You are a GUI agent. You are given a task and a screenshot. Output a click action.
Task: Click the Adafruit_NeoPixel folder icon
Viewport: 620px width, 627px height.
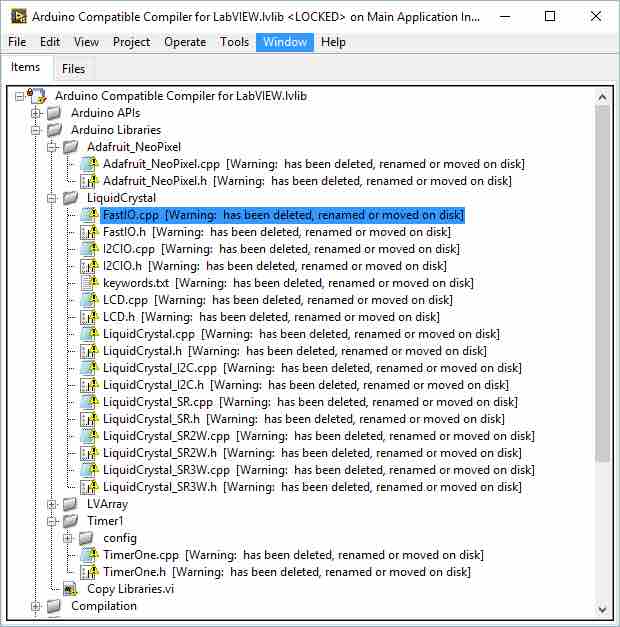coord(70,147)
